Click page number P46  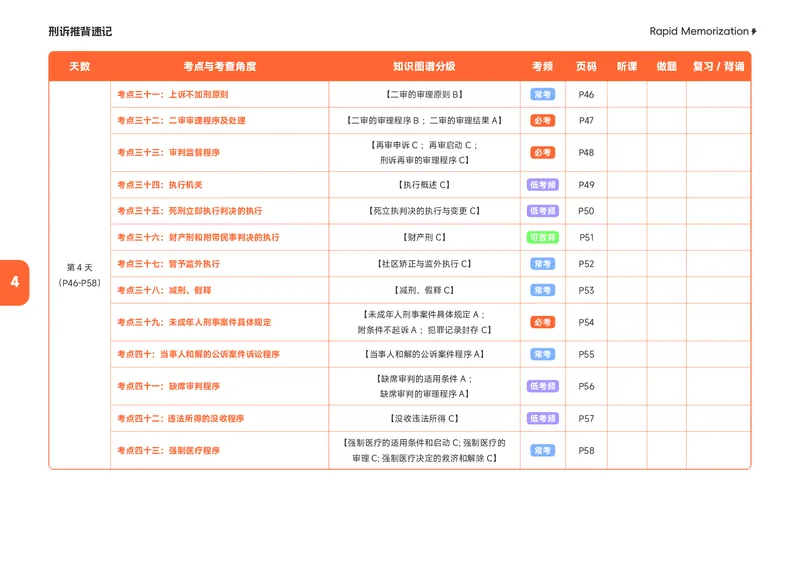pos(586,94)
